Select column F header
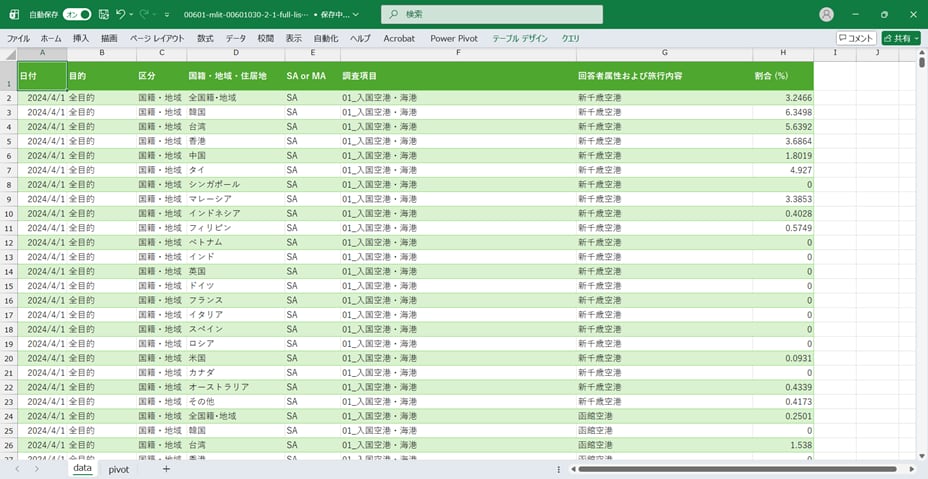The height and width of the screenshot is (479, 928). [457, 53]
